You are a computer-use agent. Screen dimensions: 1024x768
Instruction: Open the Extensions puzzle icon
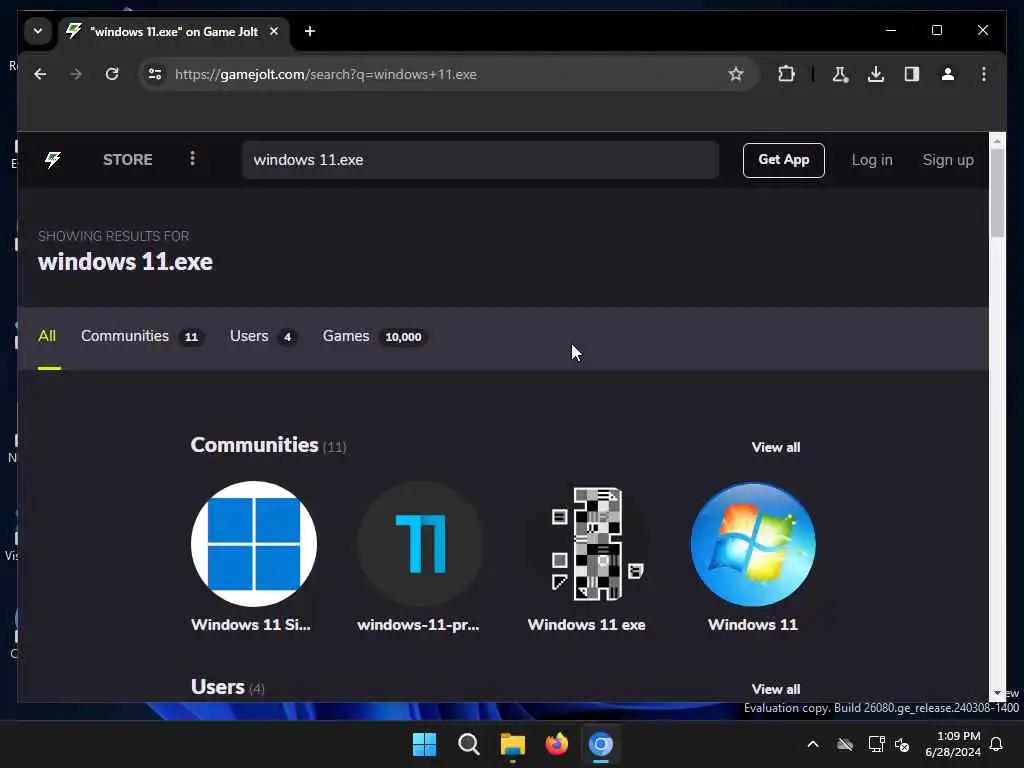(786, 74)
